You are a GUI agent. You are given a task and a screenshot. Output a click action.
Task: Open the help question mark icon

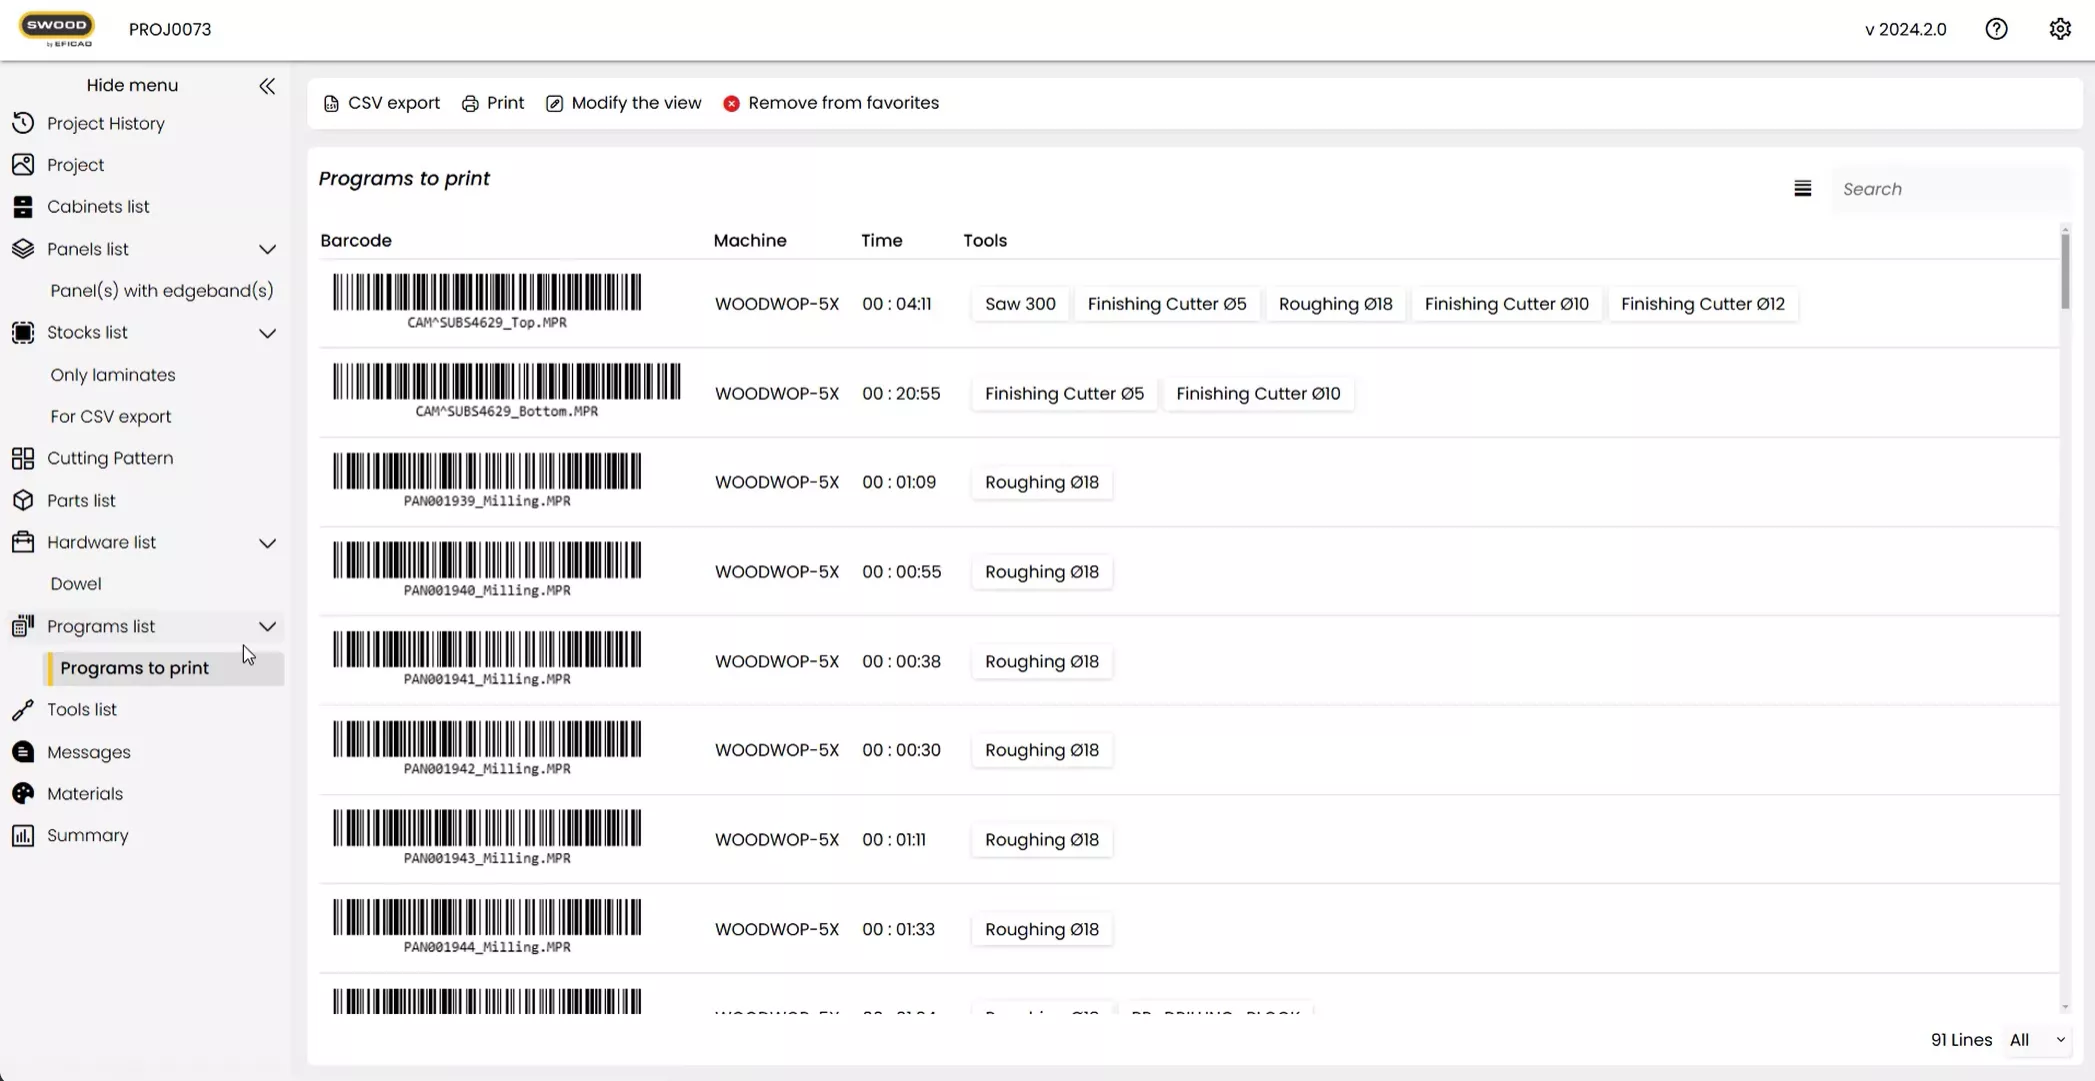(1996, 29)
